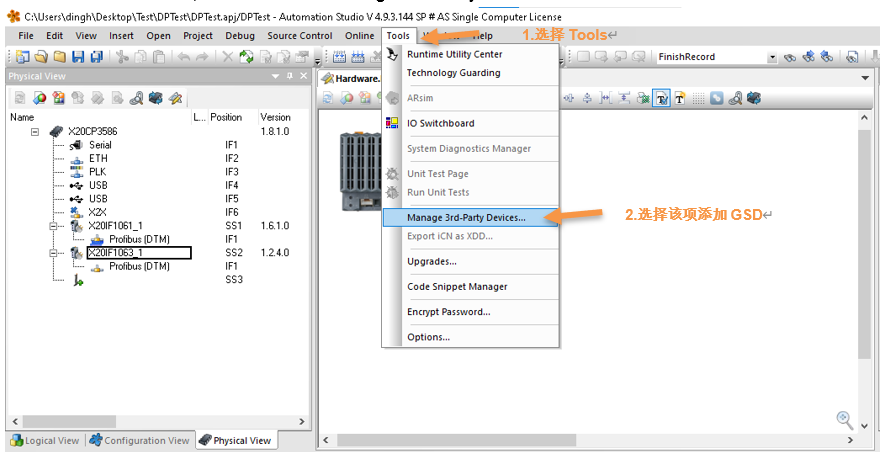Click the FinishRecord search text field

pos(712,57)
